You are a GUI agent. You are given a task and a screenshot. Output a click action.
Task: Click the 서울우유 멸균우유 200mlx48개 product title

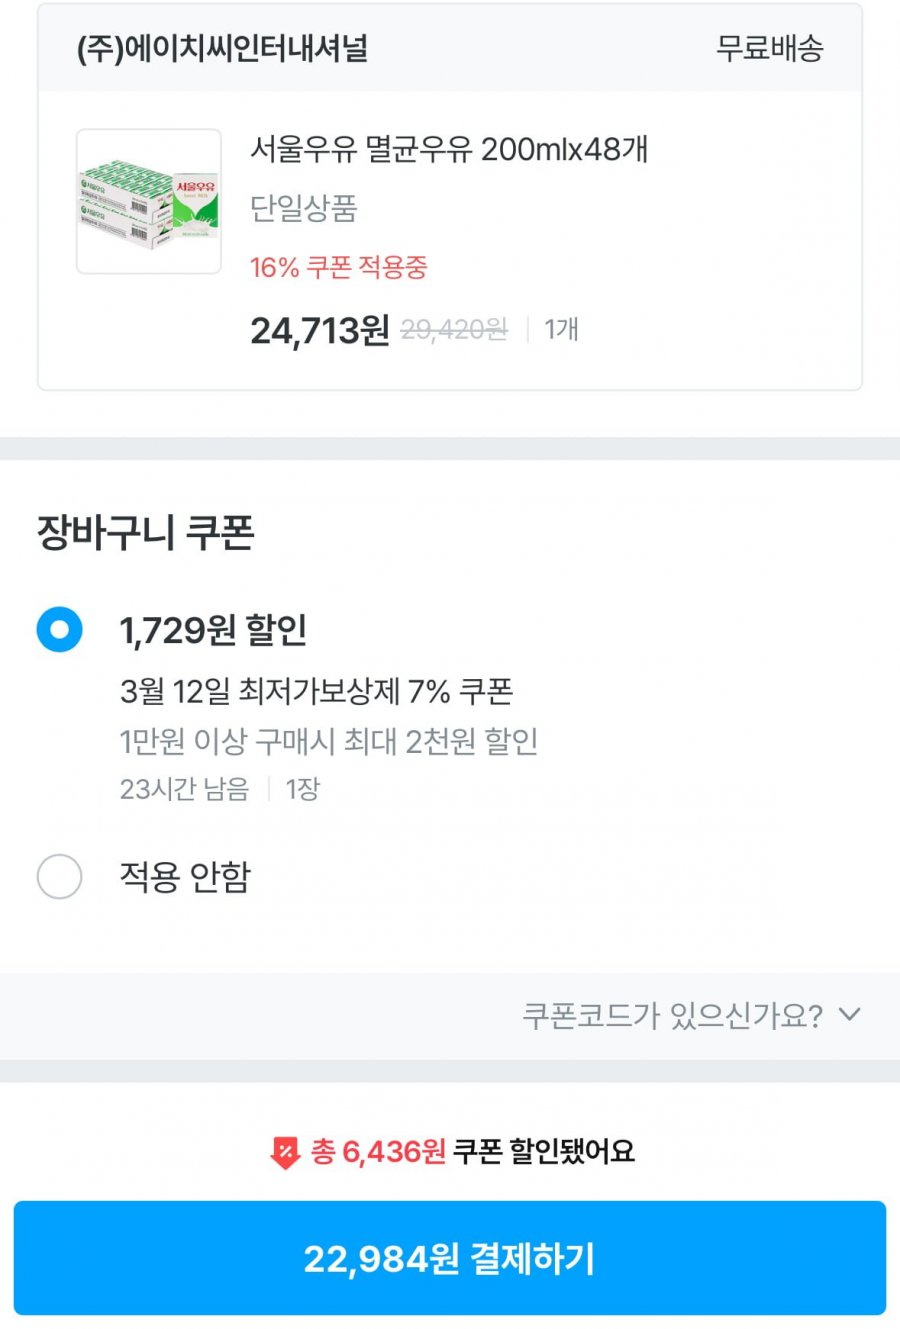tap(449, 150)
